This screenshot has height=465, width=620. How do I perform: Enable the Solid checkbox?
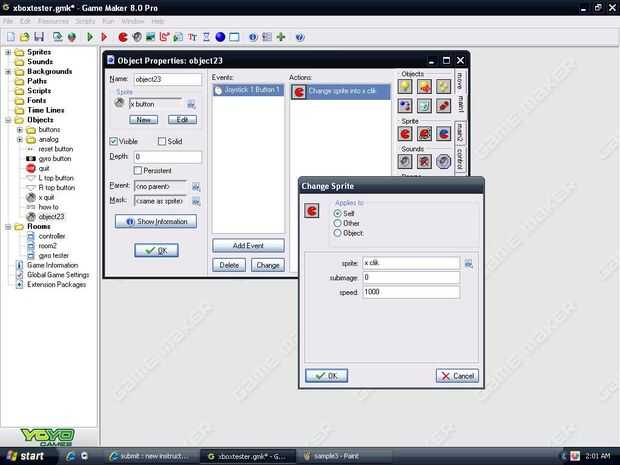pyautogui.click(x=162, y=141)
